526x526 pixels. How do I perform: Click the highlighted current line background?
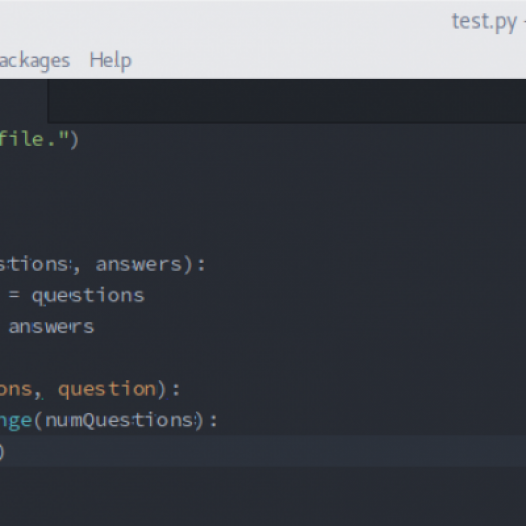coord(263,452)
